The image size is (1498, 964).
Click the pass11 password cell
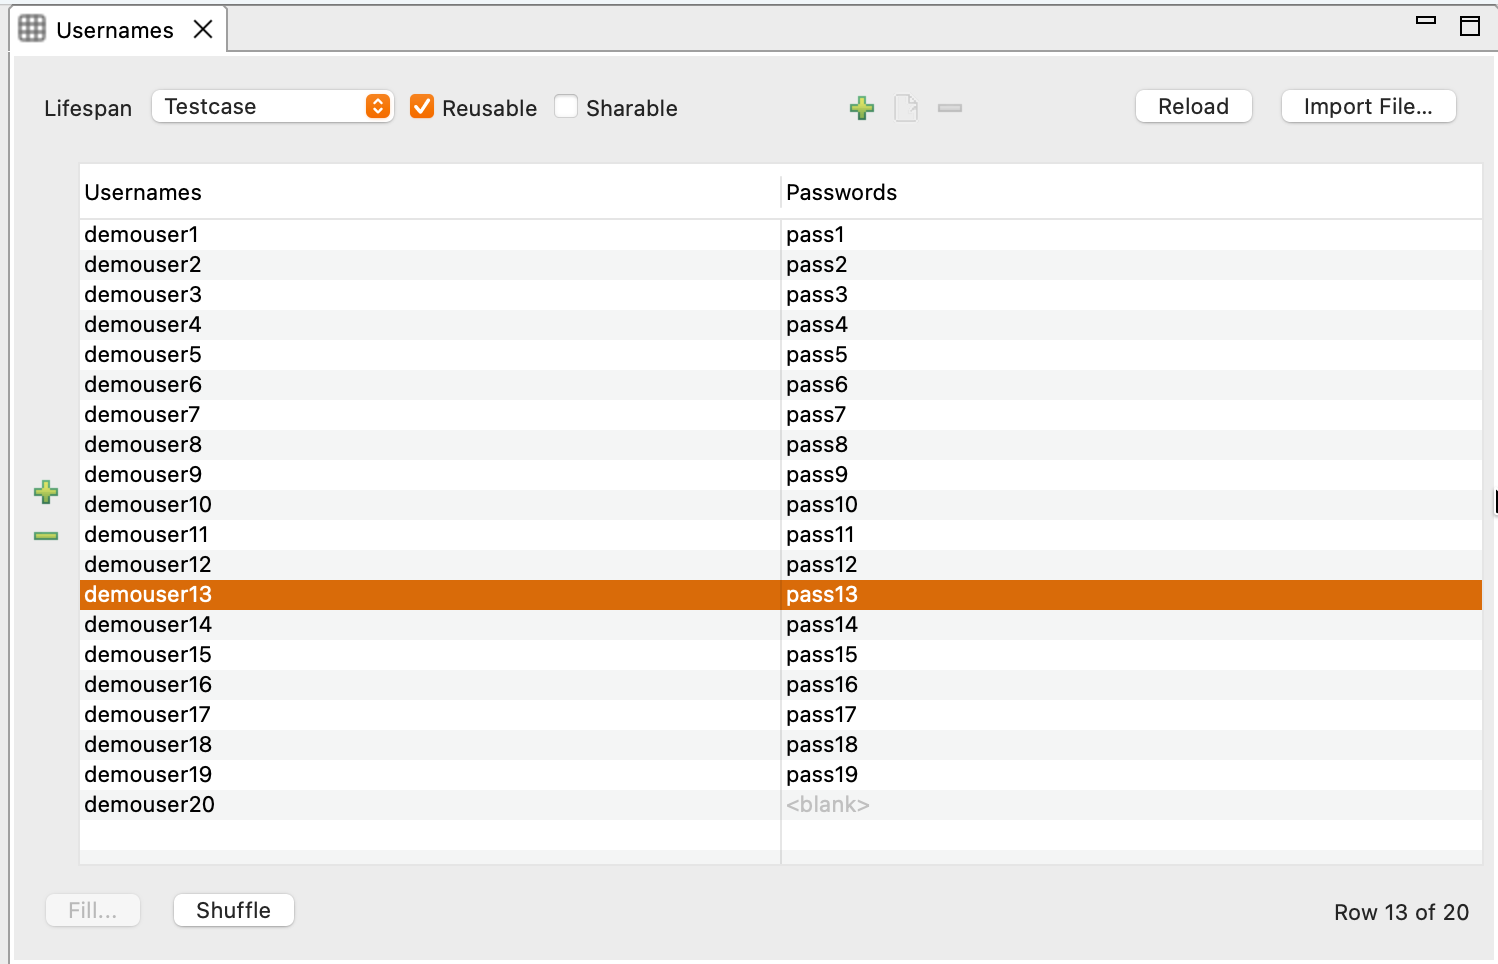1132,535
